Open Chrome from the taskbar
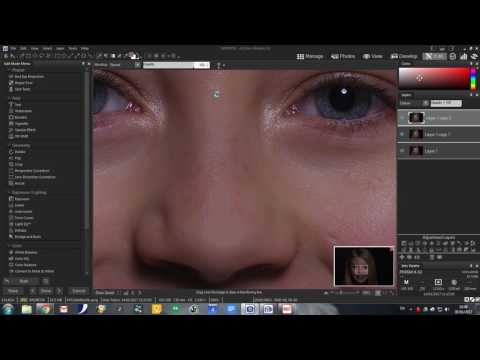The width and height of the screenshot is (480, 360). click(x=44, y=309)
